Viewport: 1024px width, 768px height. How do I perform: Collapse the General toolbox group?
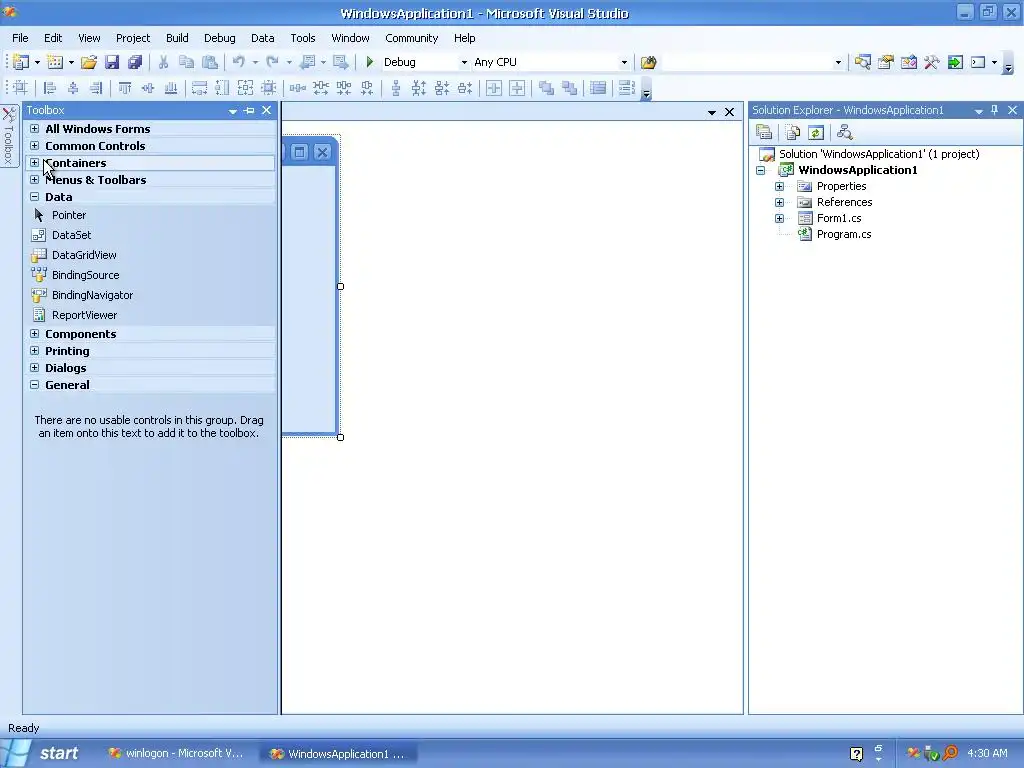coord(35,385)
